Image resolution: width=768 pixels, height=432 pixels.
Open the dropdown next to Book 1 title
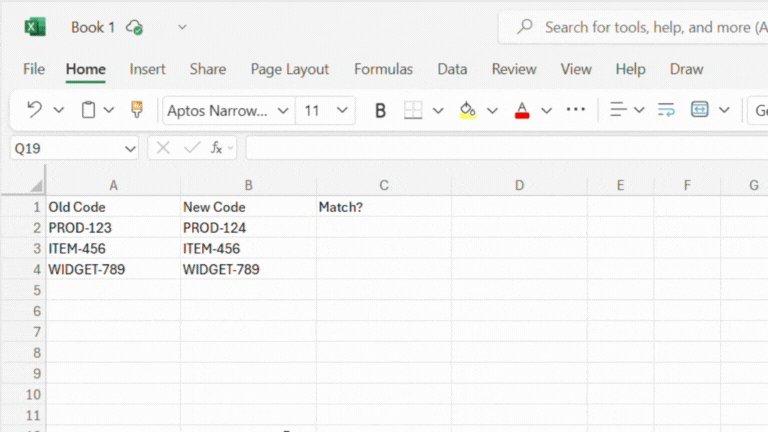182,27
